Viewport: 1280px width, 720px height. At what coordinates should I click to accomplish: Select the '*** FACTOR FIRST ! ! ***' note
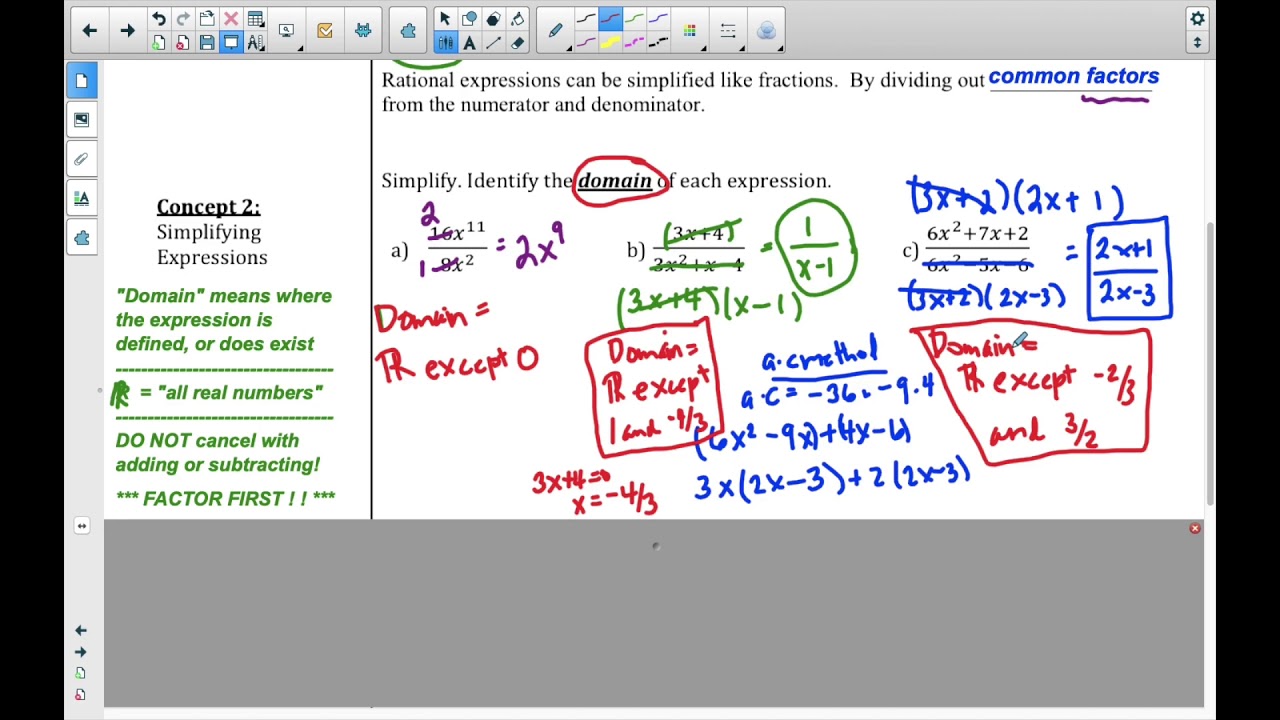[x=226, y=498]
